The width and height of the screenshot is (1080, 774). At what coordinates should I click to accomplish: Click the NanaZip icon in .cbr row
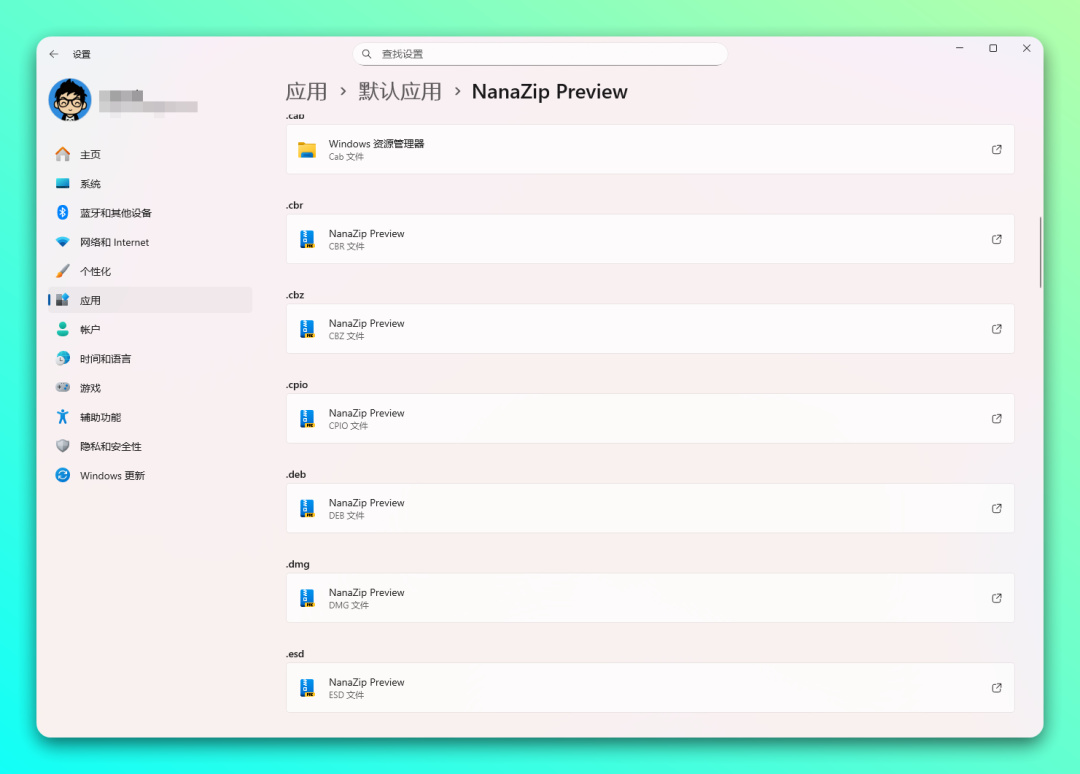[x=307, y=239]
